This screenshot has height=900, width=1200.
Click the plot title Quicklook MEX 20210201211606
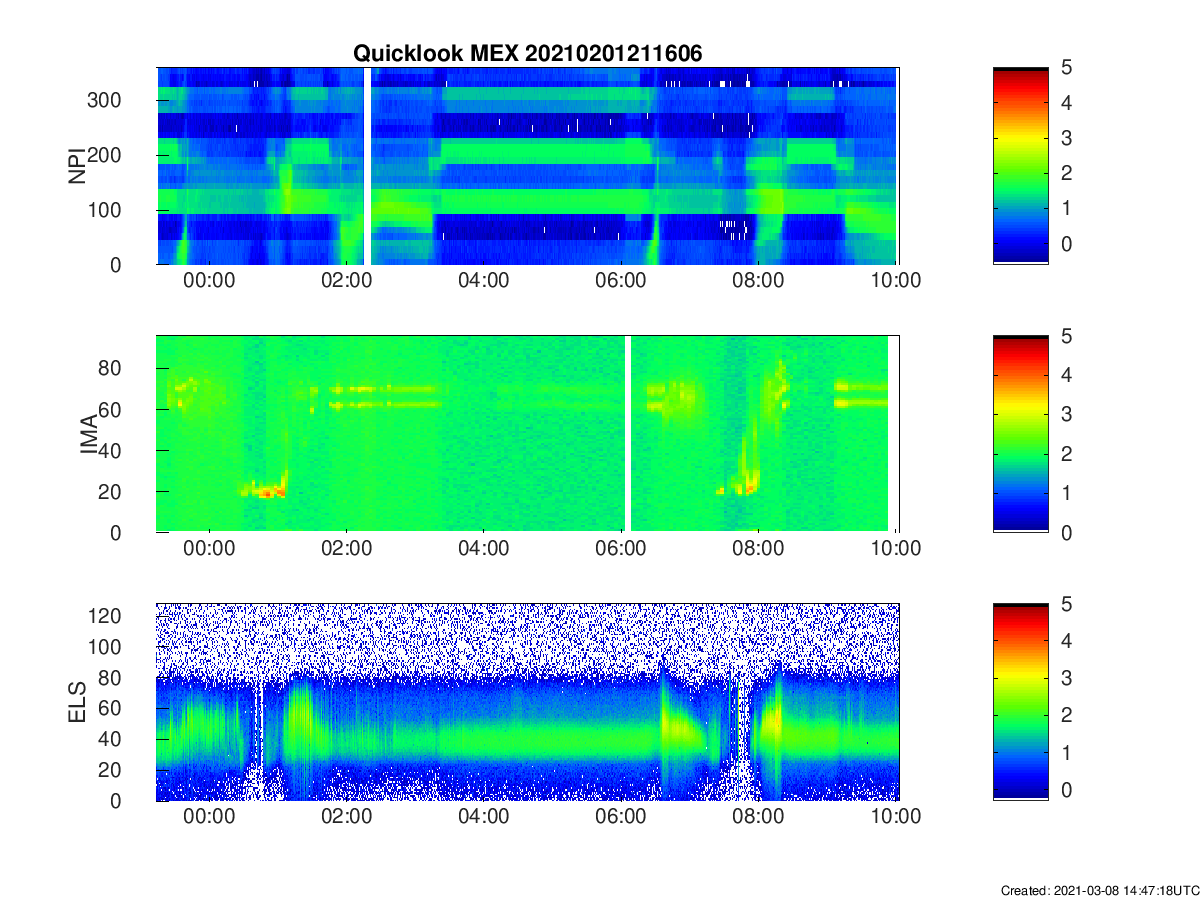coord(528,54)
